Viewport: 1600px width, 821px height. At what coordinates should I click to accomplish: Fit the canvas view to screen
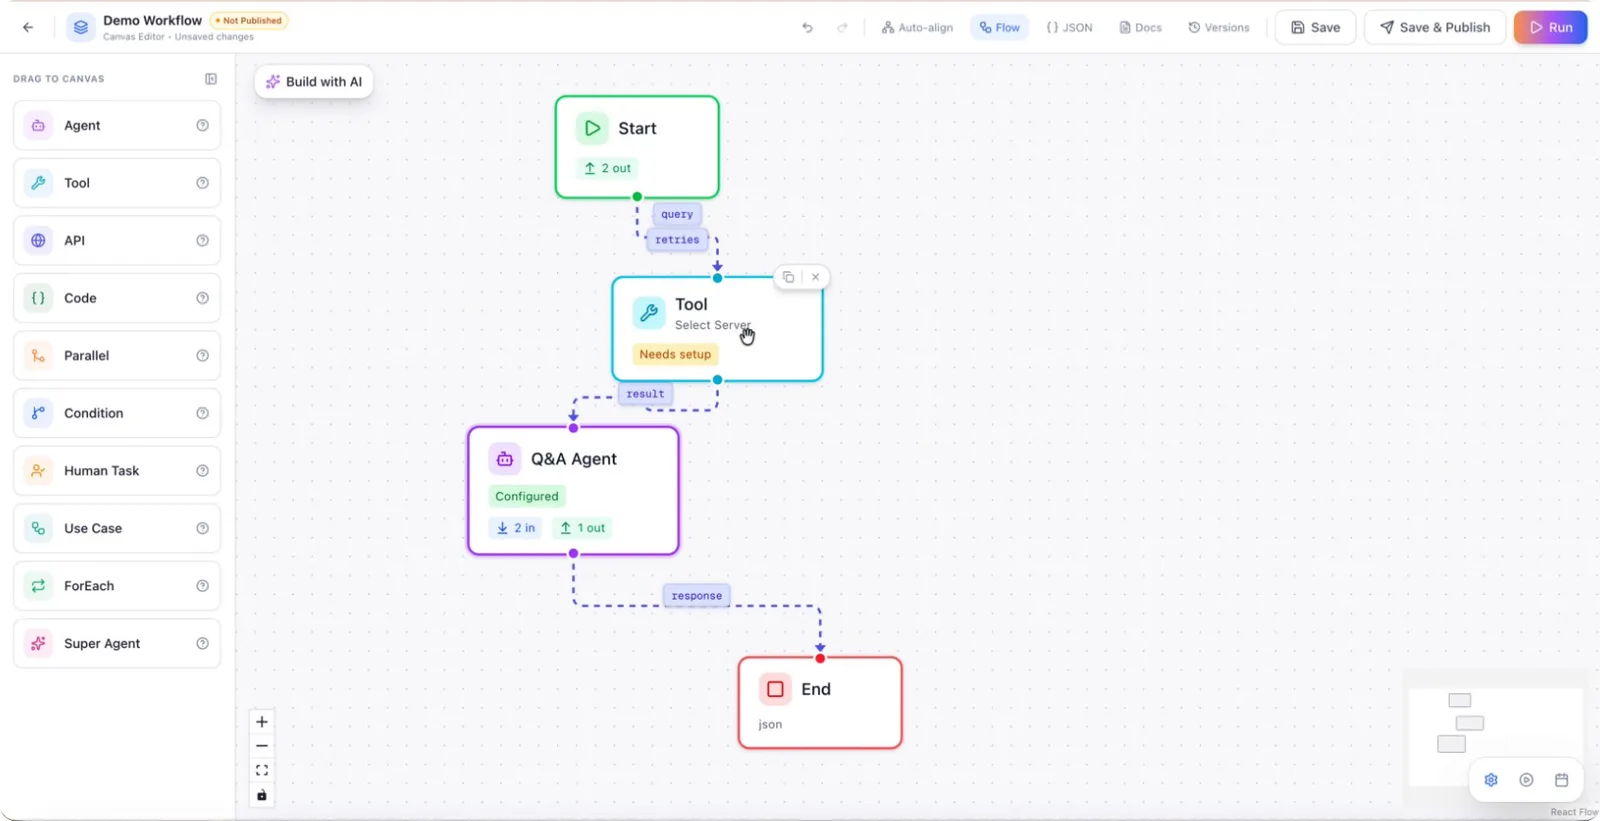pyautogui.click(x=262, y=771)
